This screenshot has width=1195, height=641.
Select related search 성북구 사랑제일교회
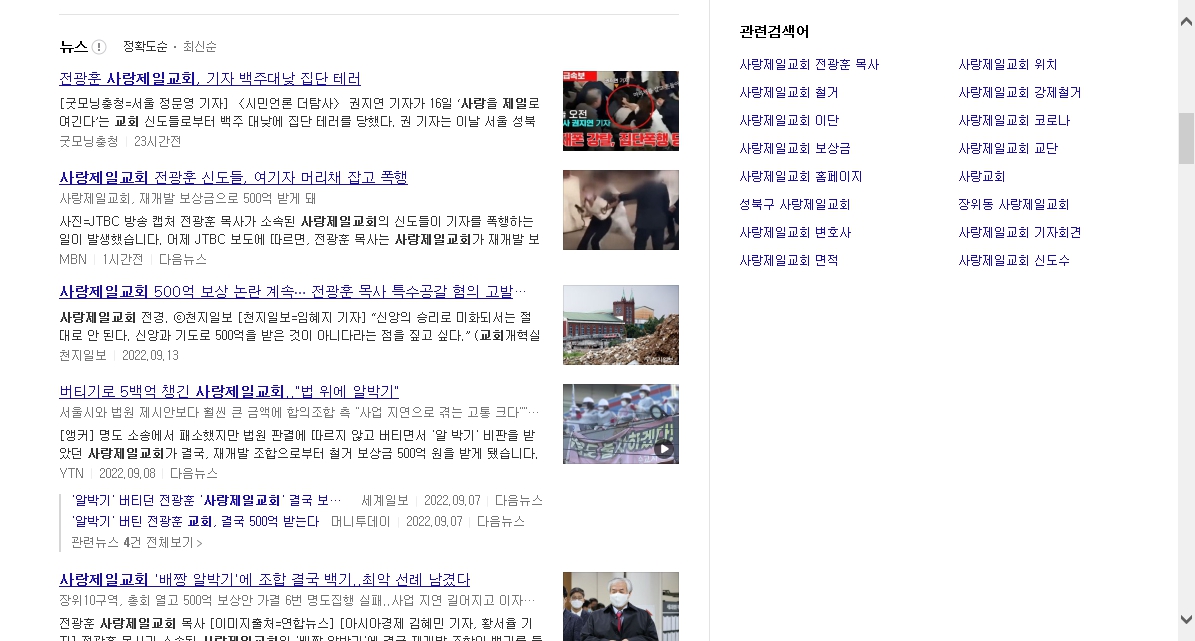click(x=794, y=204)
